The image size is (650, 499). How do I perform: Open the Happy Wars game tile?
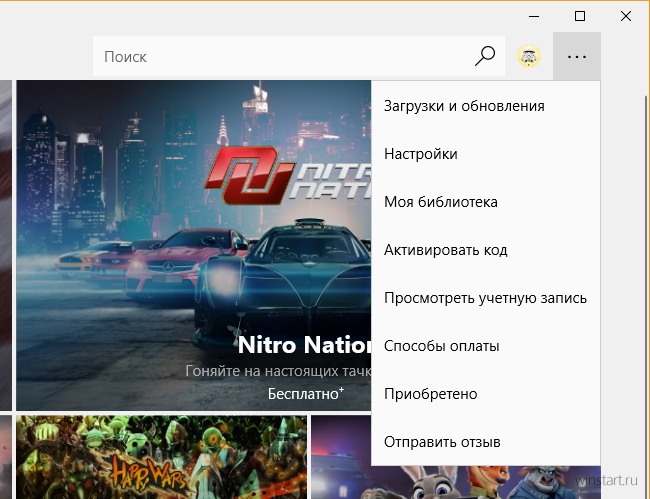[x=162, y=457]
